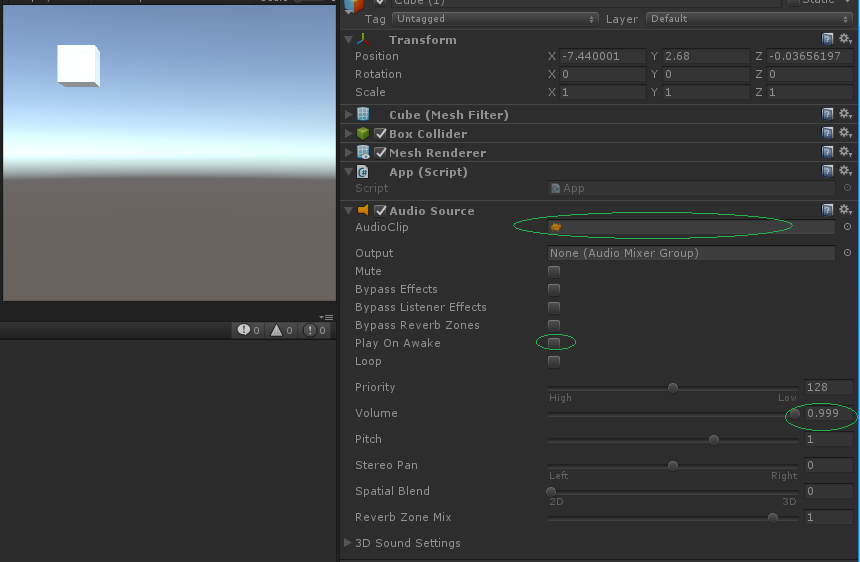Click the Spatial Blend slider handle
Viewport: 860px width, 562px height.
[551, 492]
